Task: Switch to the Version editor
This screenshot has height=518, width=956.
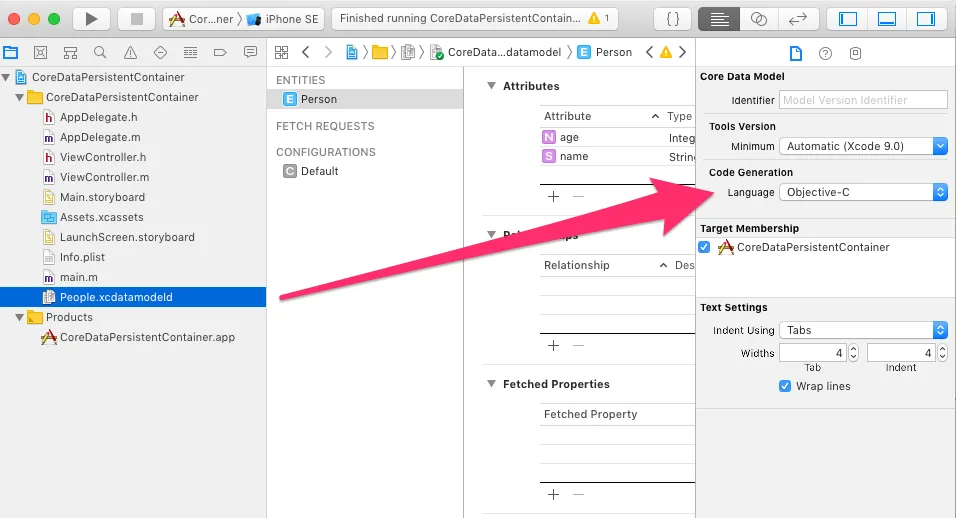Action: (x=797, y=19)
